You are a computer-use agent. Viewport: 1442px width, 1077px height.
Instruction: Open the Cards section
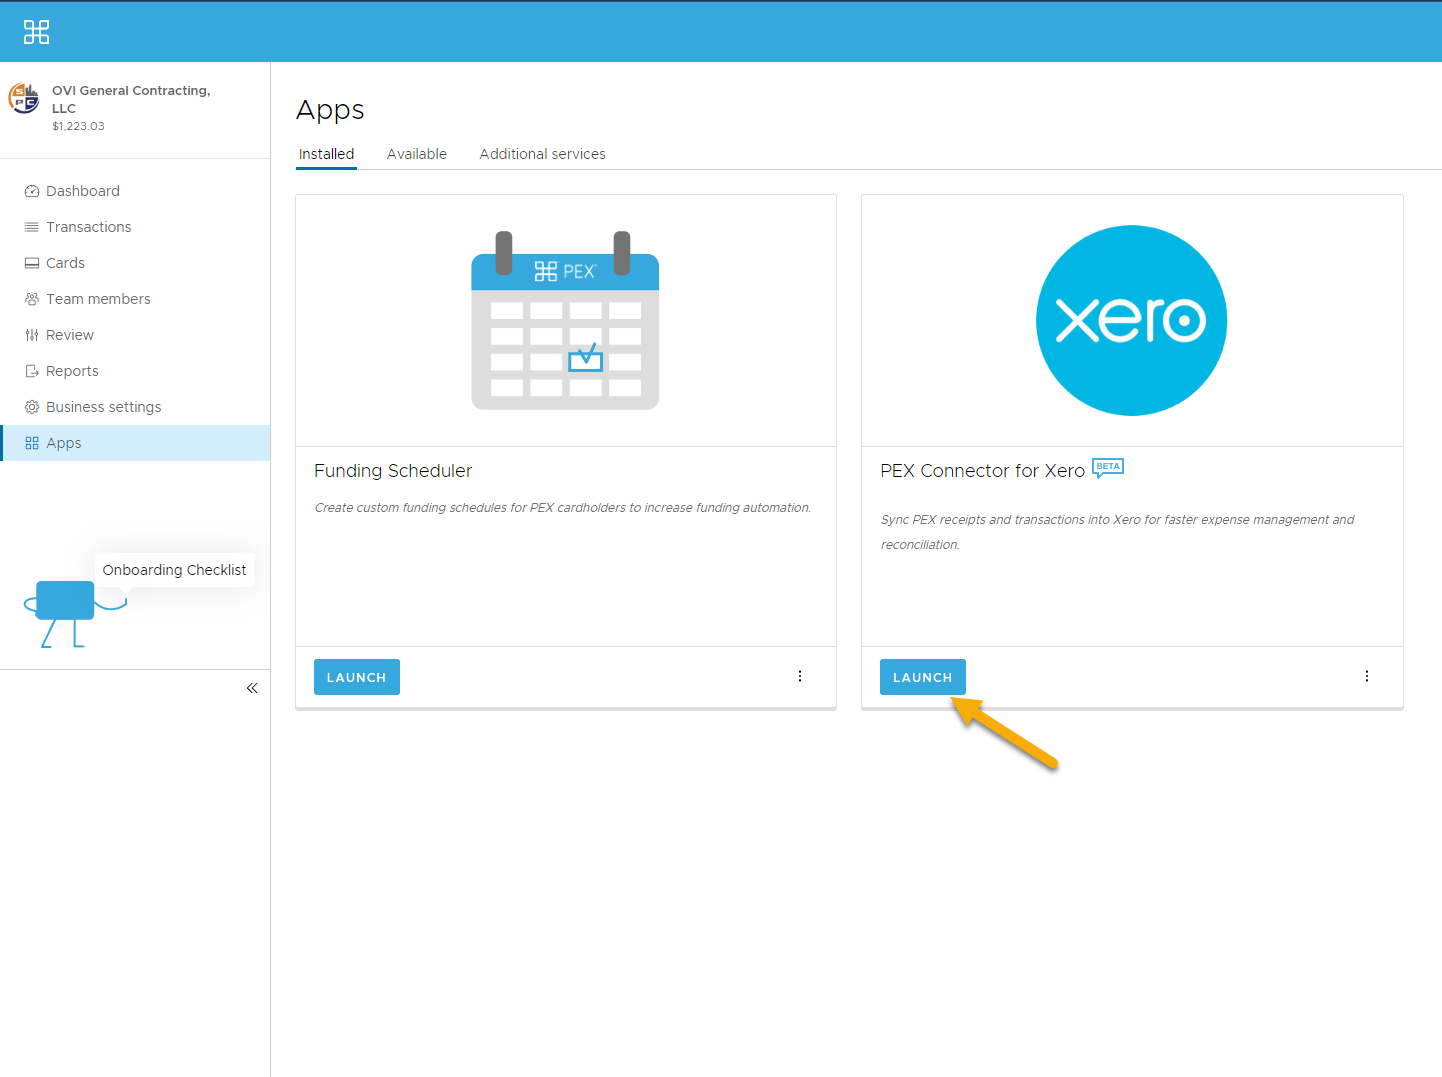pos(65,263)
